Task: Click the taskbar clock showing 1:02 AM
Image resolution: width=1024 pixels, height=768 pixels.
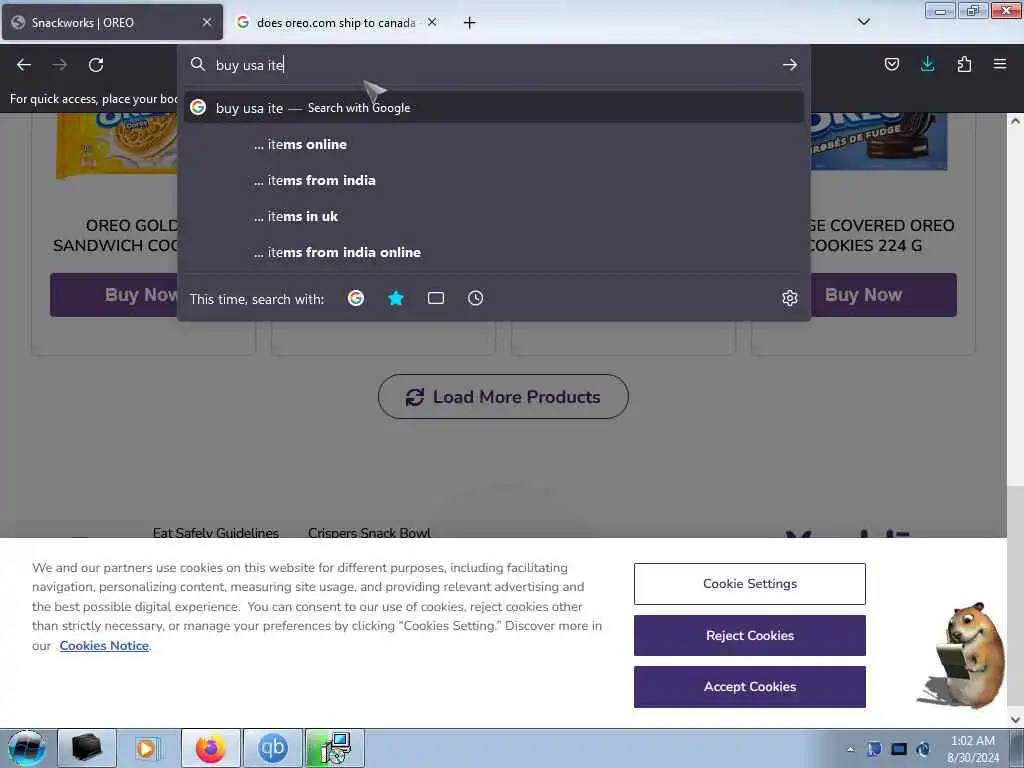Action: coord(973,749)
